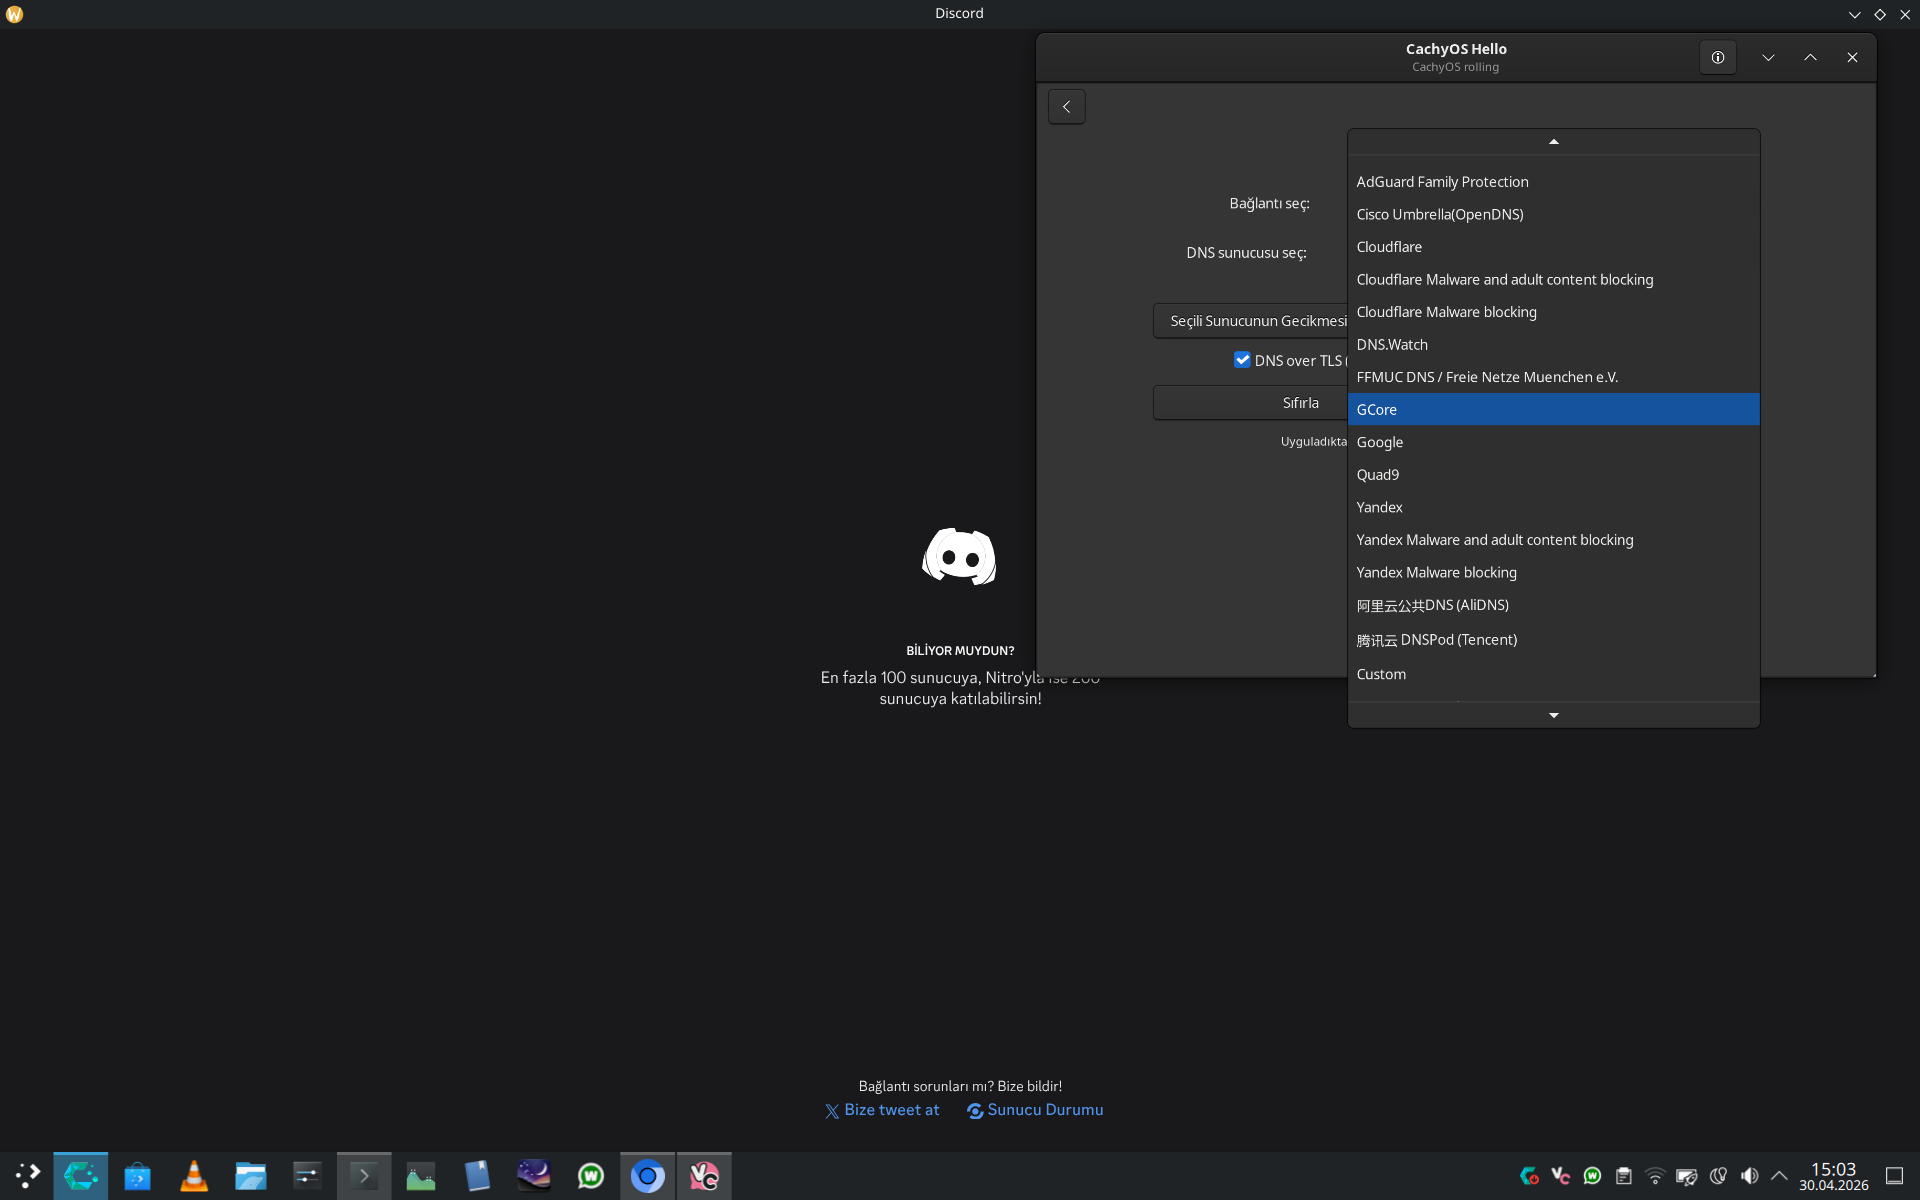Choose FFMUC DNS / Freie Netze Muenchen
The image size is (1920, 1200).
pos(1553,377)
